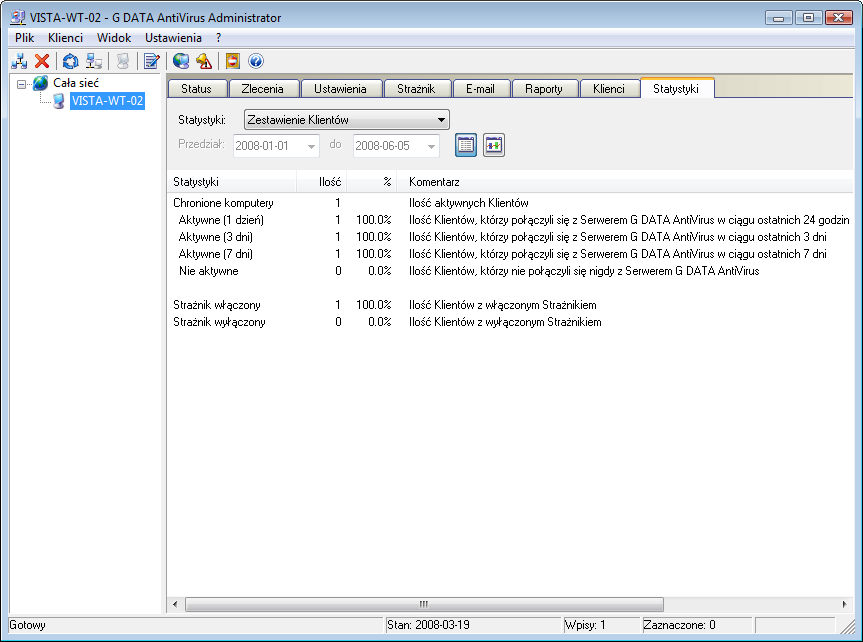Click 'Wpisy: 1' in status bar
Screen dimensions: 863x642
[585, 625]
